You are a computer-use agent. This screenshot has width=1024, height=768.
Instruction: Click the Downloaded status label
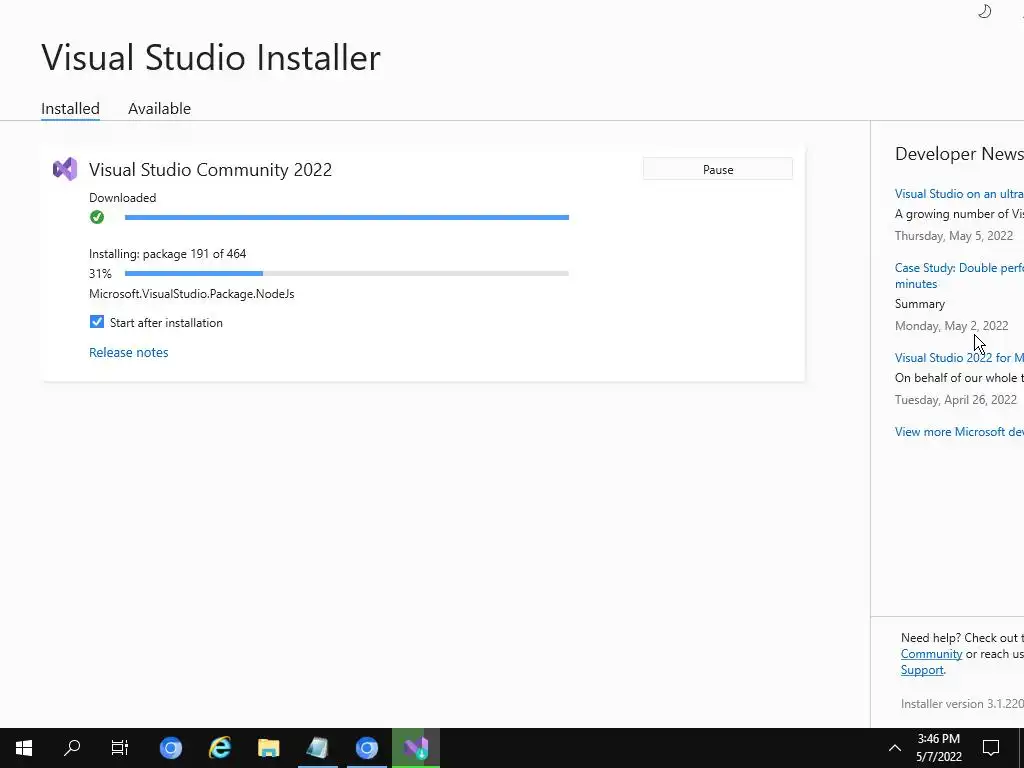[x=123, y=198]
